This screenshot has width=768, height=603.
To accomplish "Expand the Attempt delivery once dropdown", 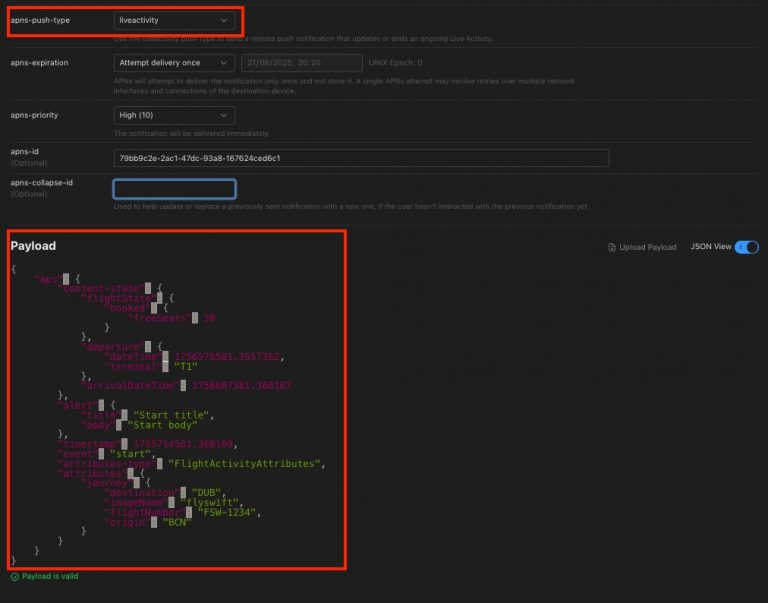I will (x=174, y=62).
